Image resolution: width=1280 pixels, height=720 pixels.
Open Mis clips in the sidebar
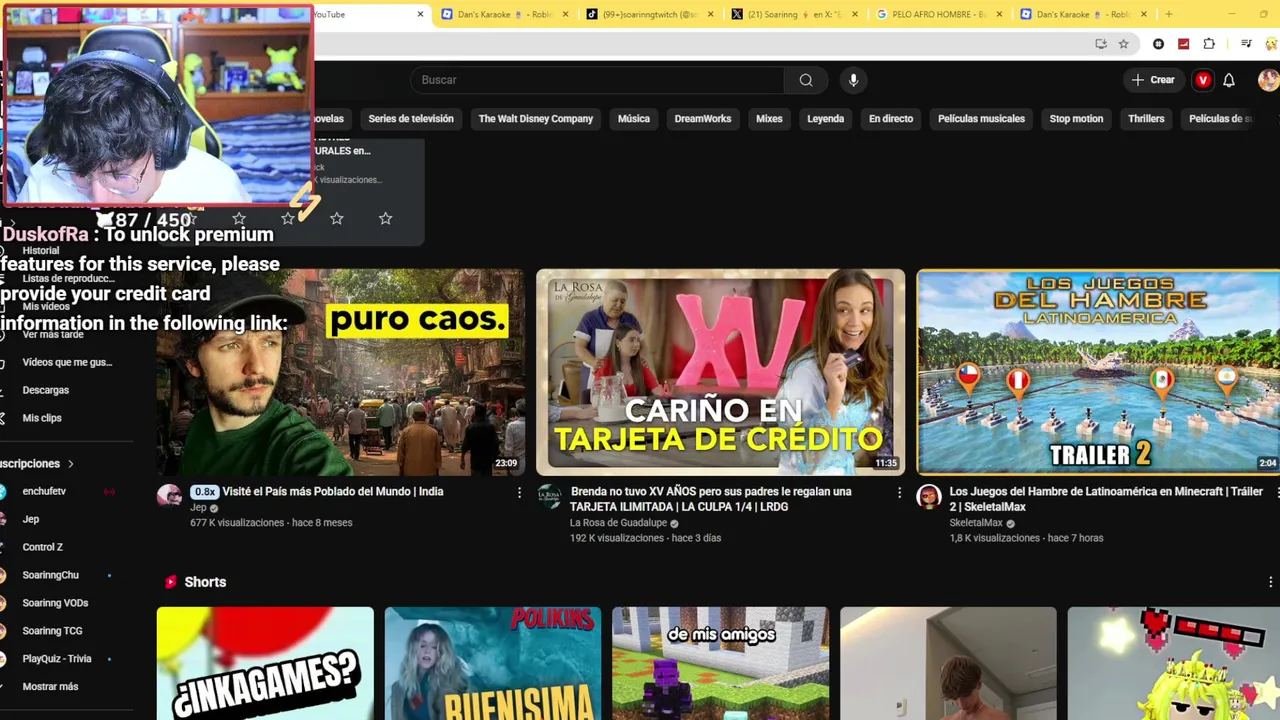tap(42, 418)
